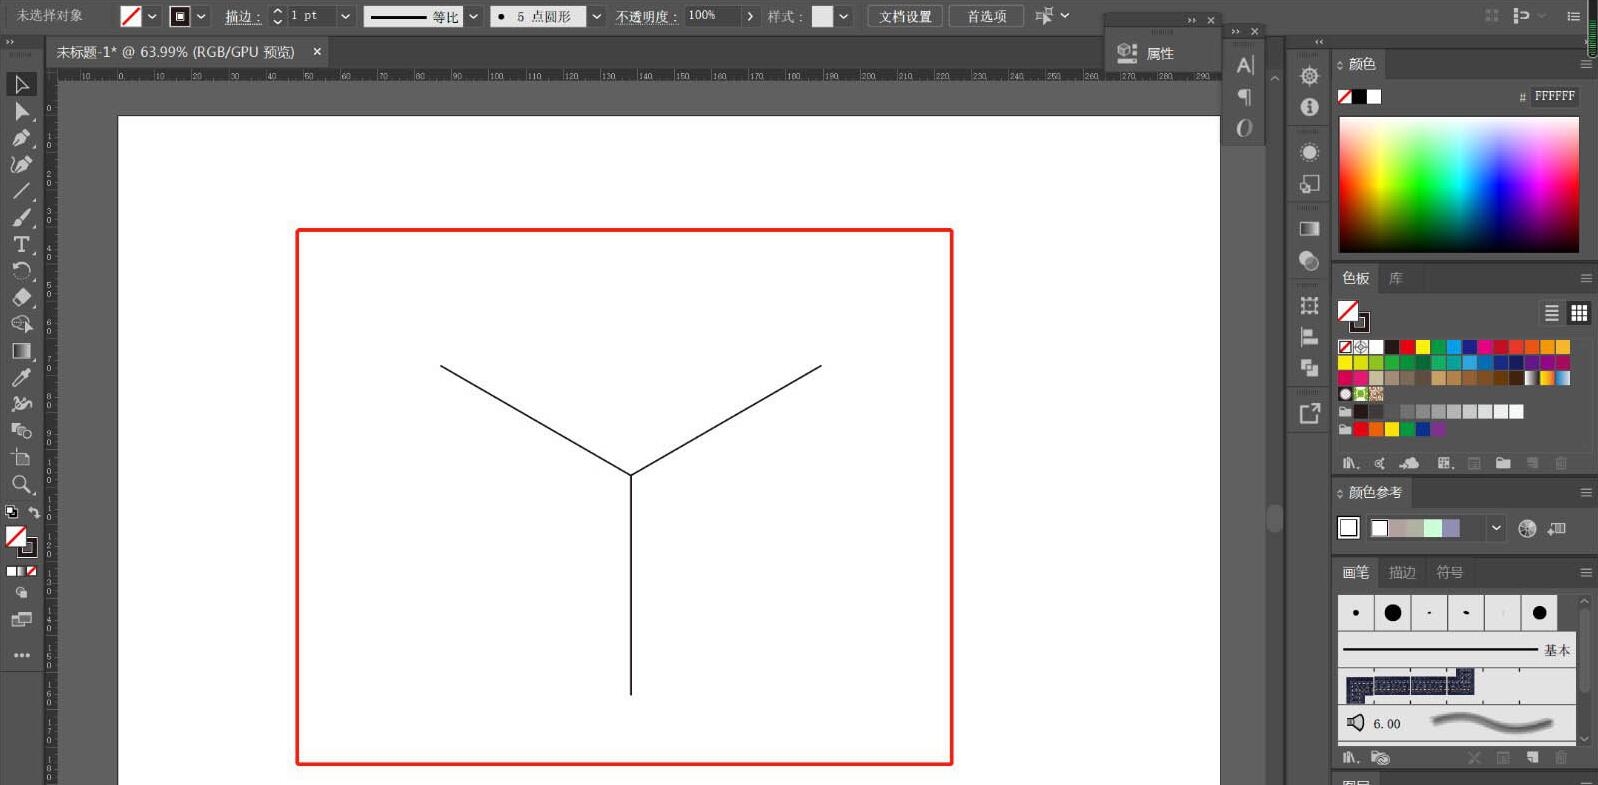Switch swatches panel to list view
Image resolution: width=1598 pixels, height=785 pixels.
point(1551,313)
